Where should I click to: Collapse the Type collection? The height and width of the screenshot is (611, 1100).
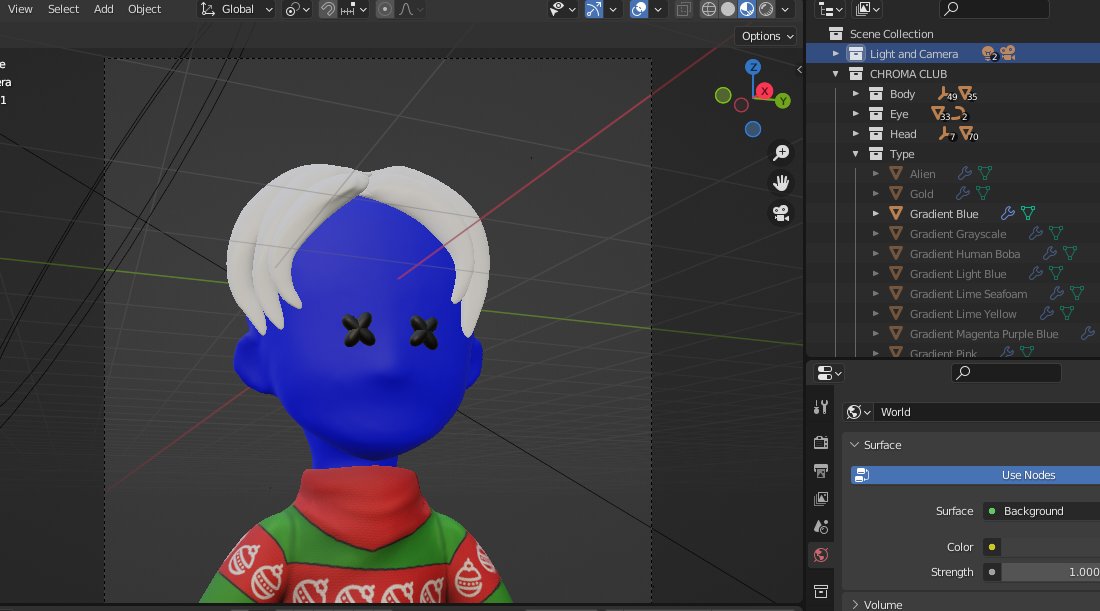[855, 154]
